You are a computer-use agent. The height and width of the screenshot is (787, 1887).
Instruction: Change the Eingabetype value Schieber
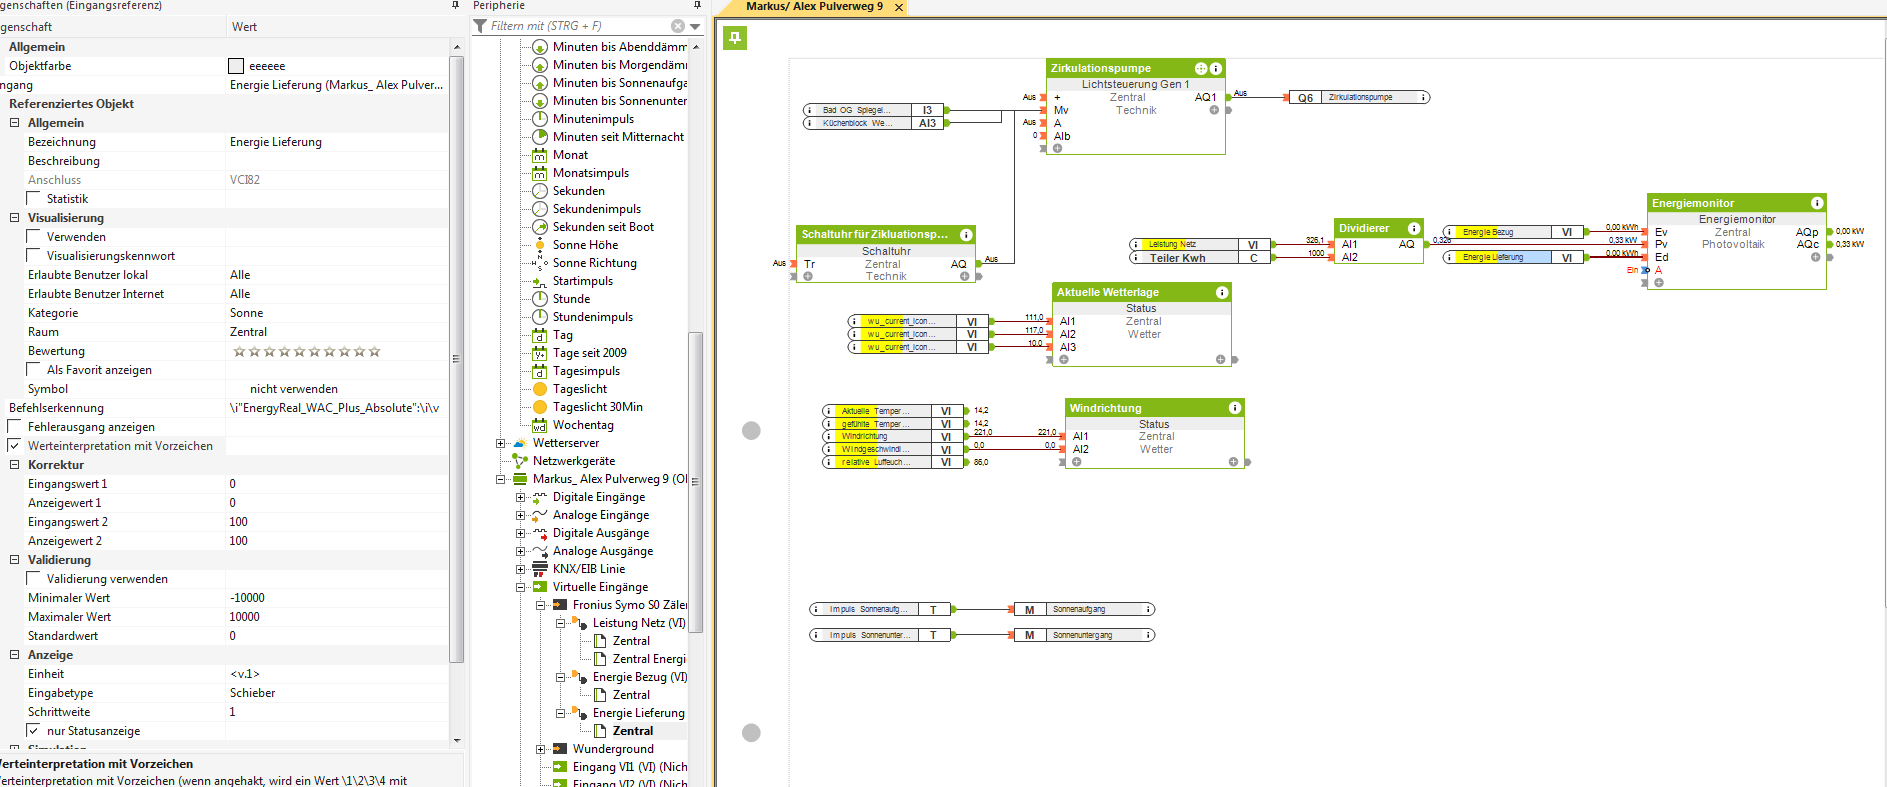pyautogui.click(x=338, y=693)
